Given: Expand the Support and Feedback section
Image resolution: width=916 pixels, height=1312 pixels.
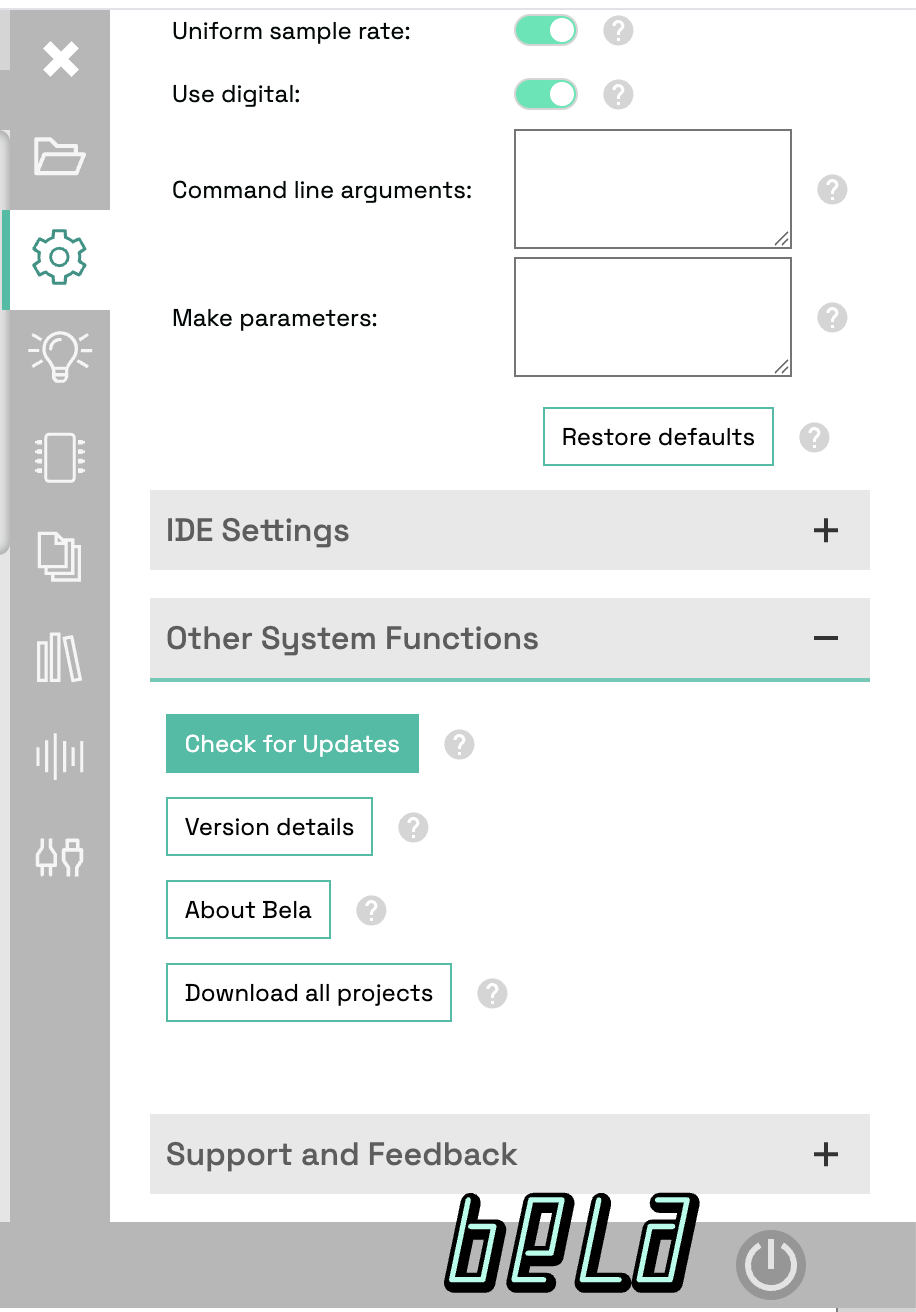Looking at the screenshot, I should pyautogui.click(x=825, y=1154).
